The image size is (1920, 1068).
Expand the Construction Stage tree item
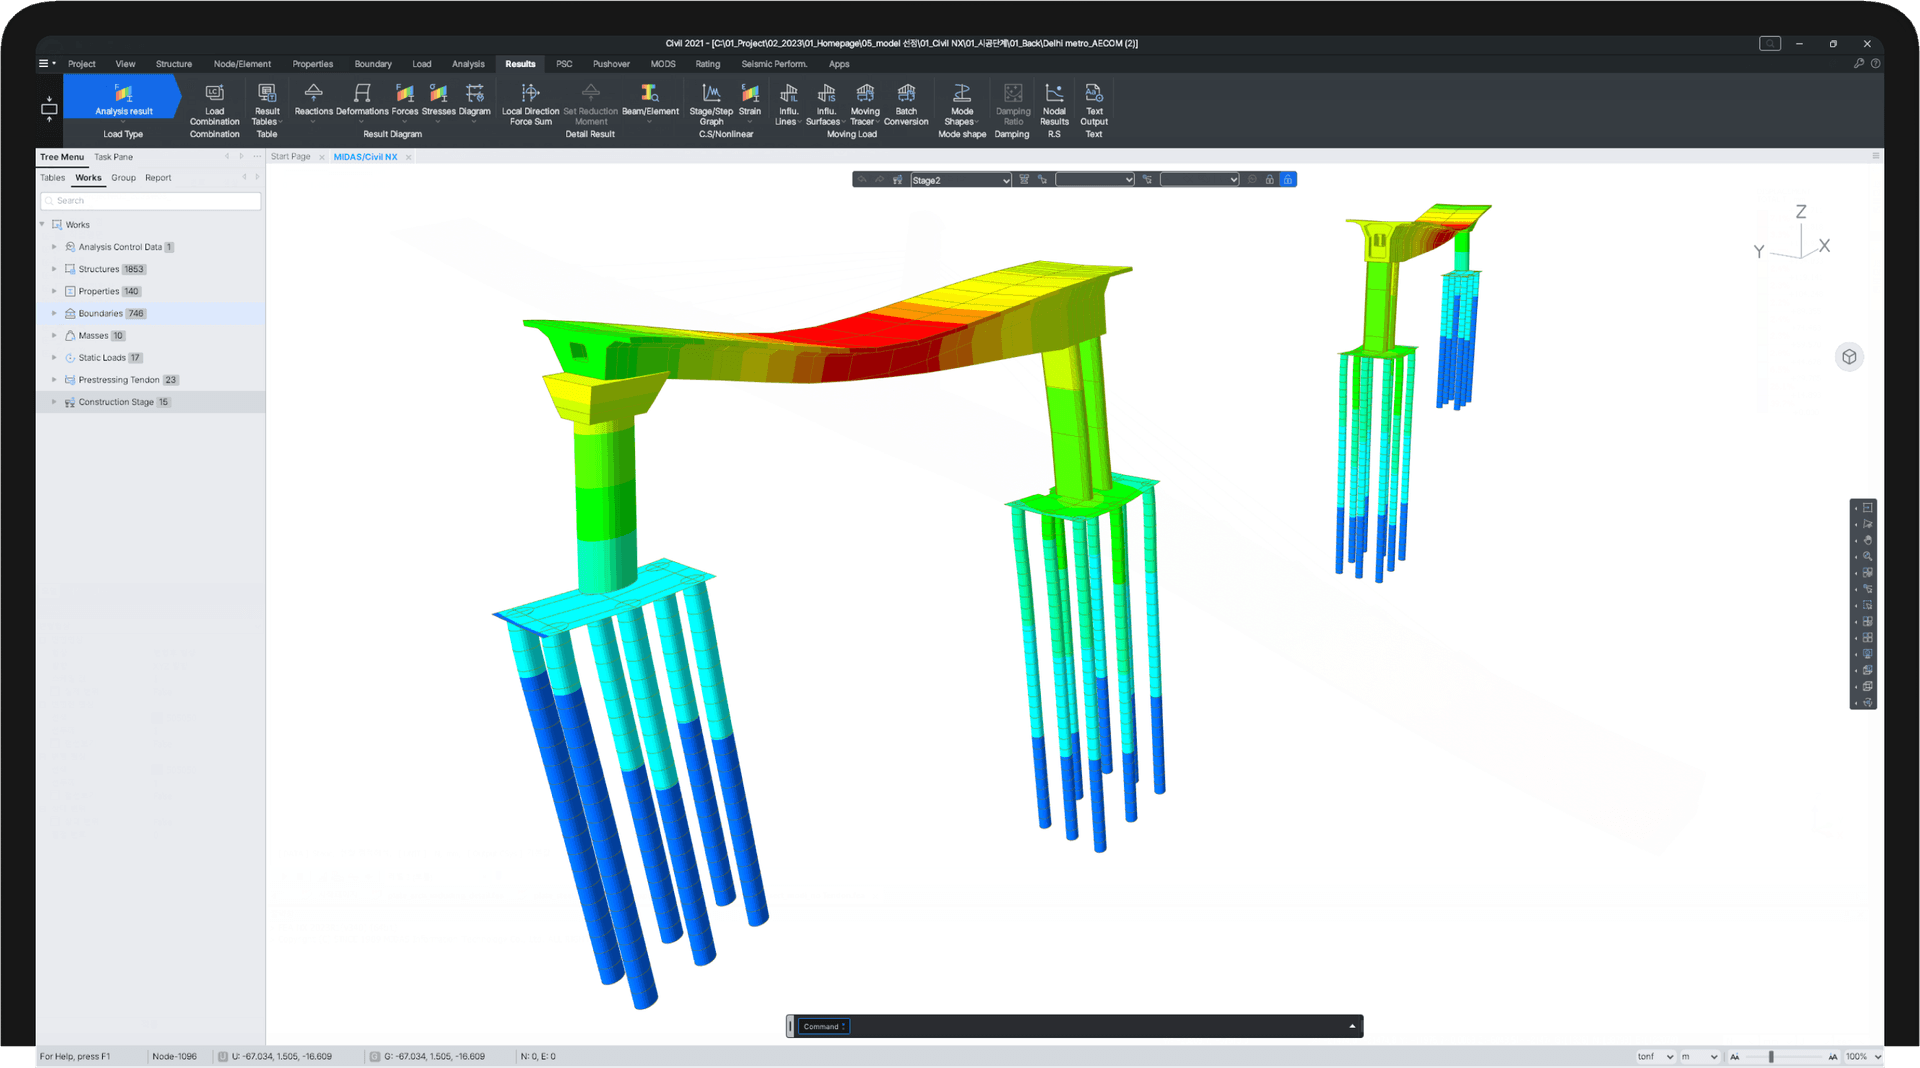click(54, 402)
